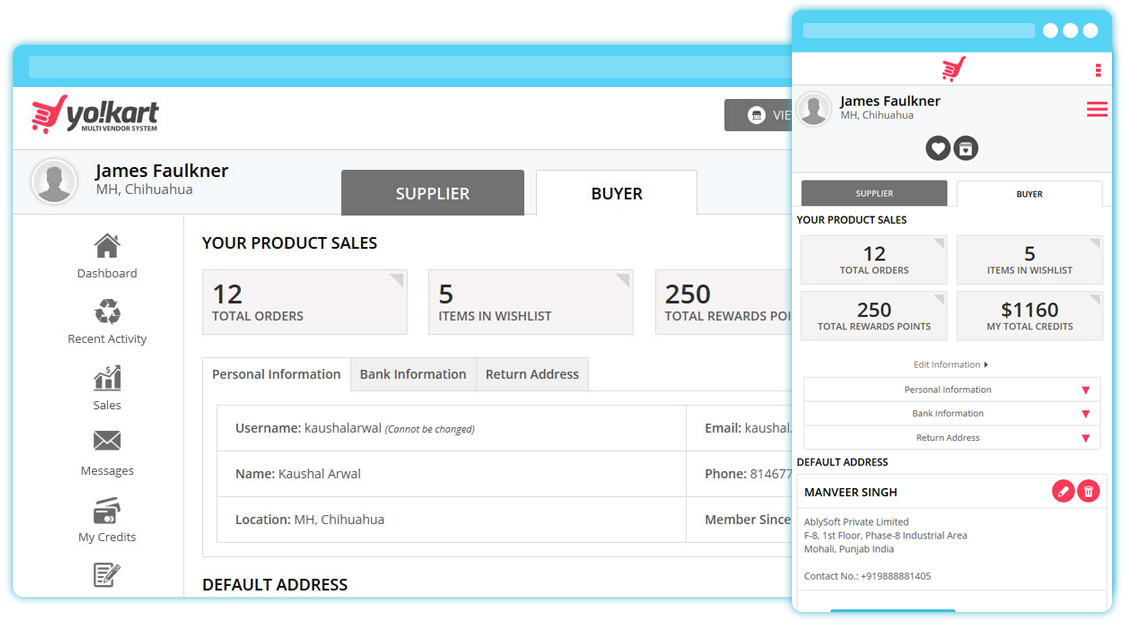
Task: Open wishlist using the heart icon
Action: 937,148
